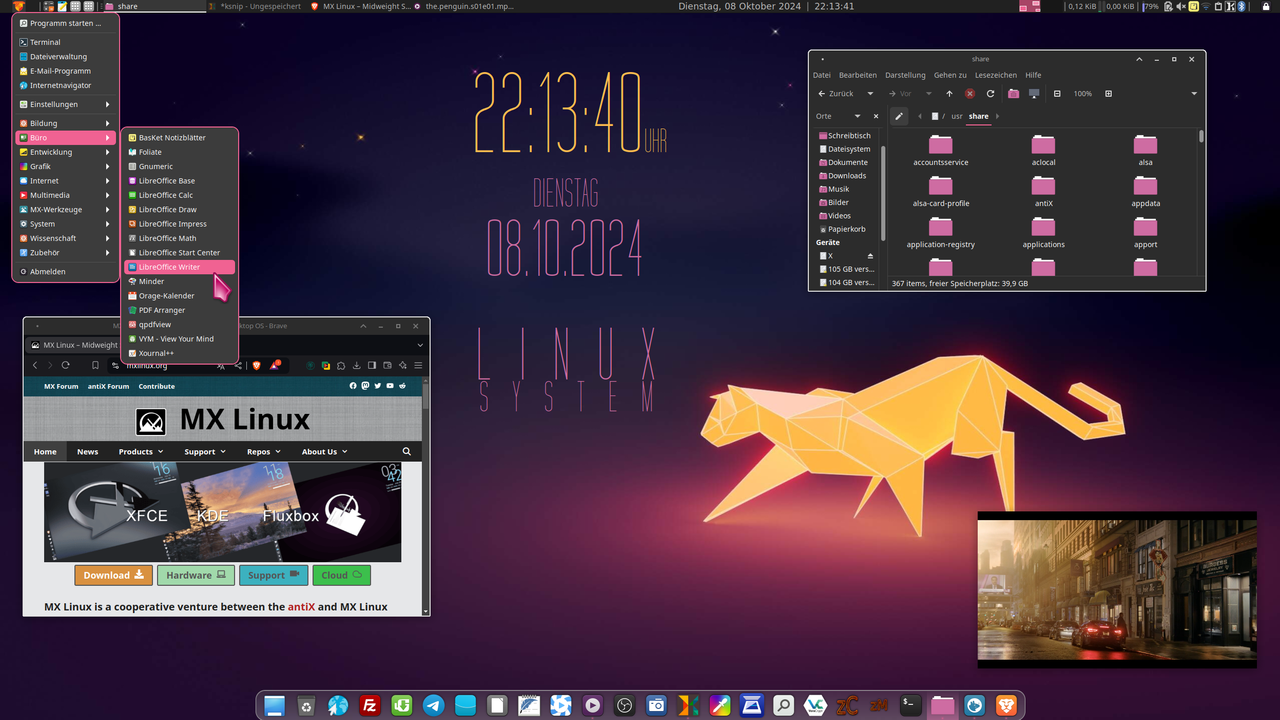
Task: Click Abmelden in the main menu
Action: 65,272
